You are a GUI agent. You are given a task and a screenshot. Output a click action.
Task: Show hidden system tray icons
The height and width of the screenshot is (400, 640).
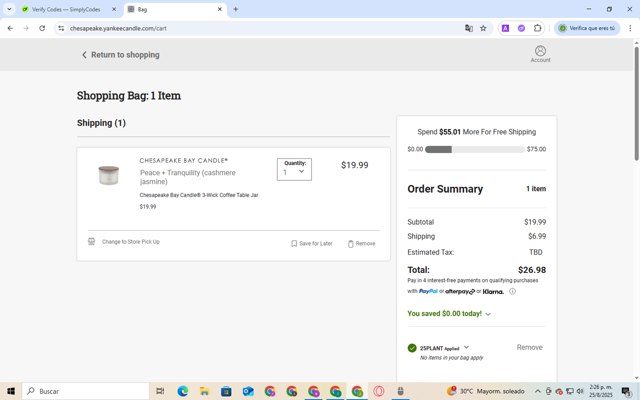[x=538, y=391]
